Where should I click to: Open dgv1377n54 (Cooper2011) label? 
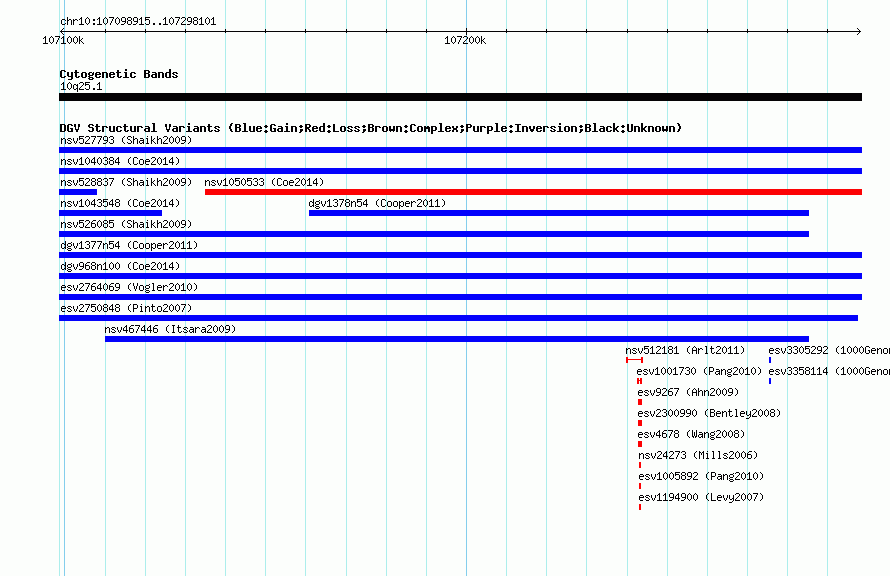129,245
